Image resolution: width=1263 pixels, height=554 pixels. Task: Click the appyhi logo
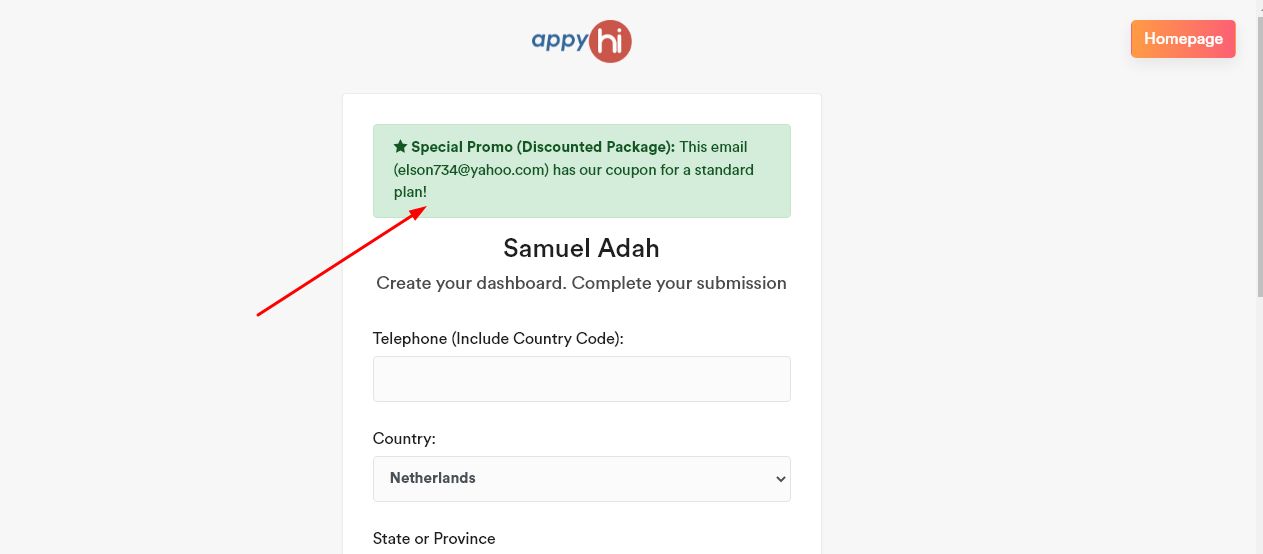point(581,41)
